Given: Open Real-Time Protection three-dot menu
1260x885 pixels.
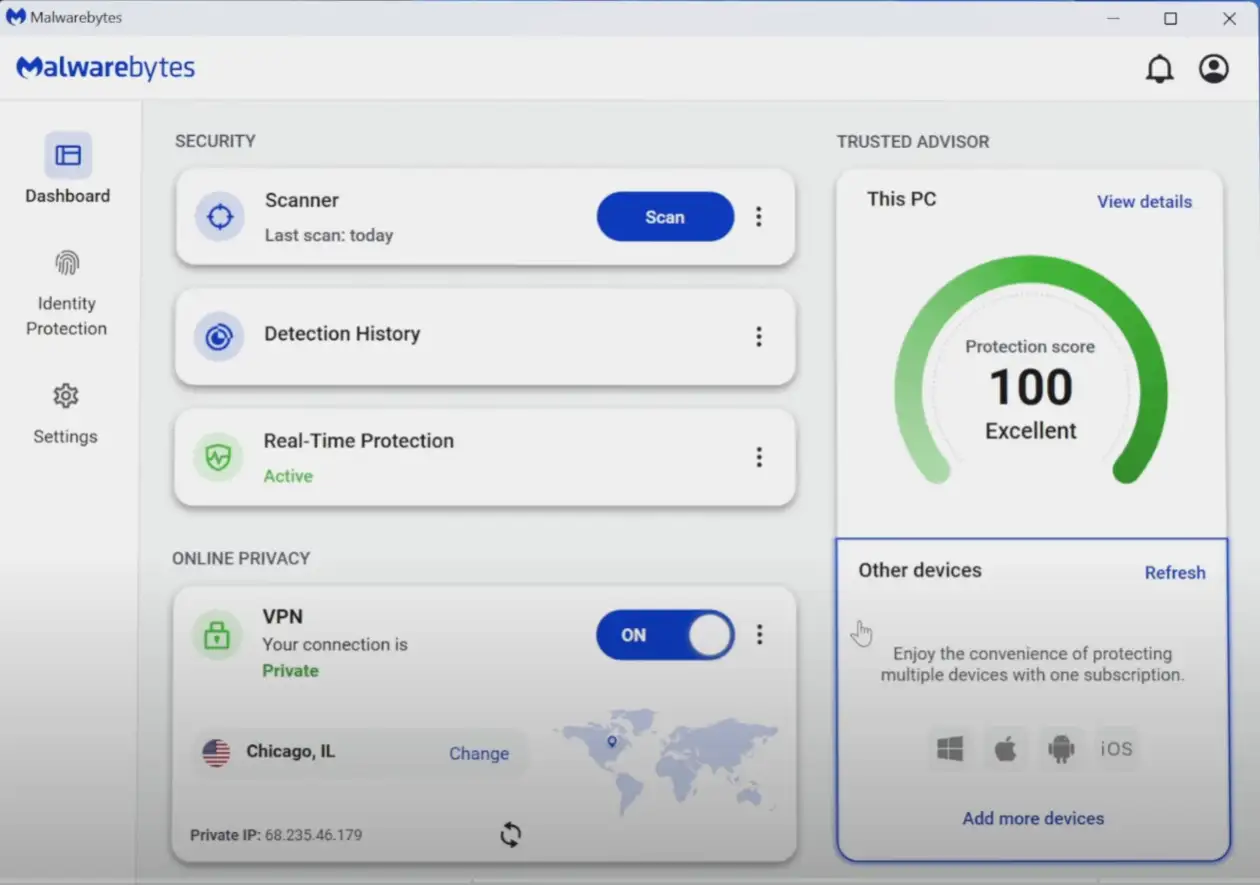Looking at the screenshot, I should coord(759,457).
